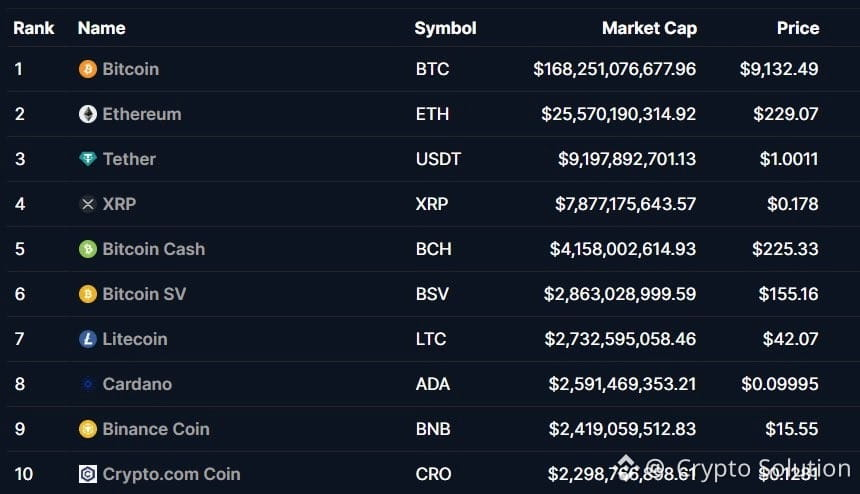860x494 pixels.
Task: Click the Cardano logo icon
Action: click(x=88, y=384)
